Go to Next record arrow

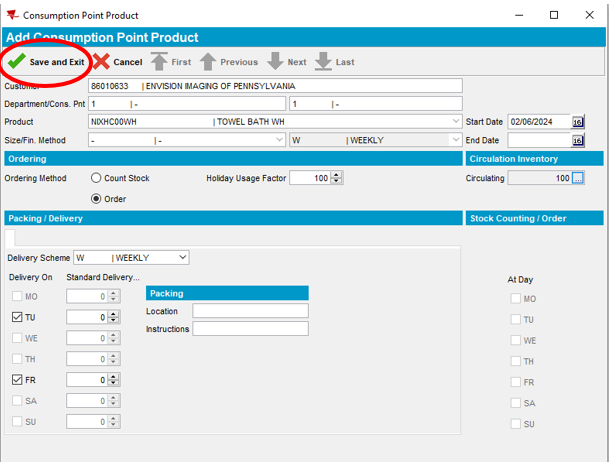275,62
